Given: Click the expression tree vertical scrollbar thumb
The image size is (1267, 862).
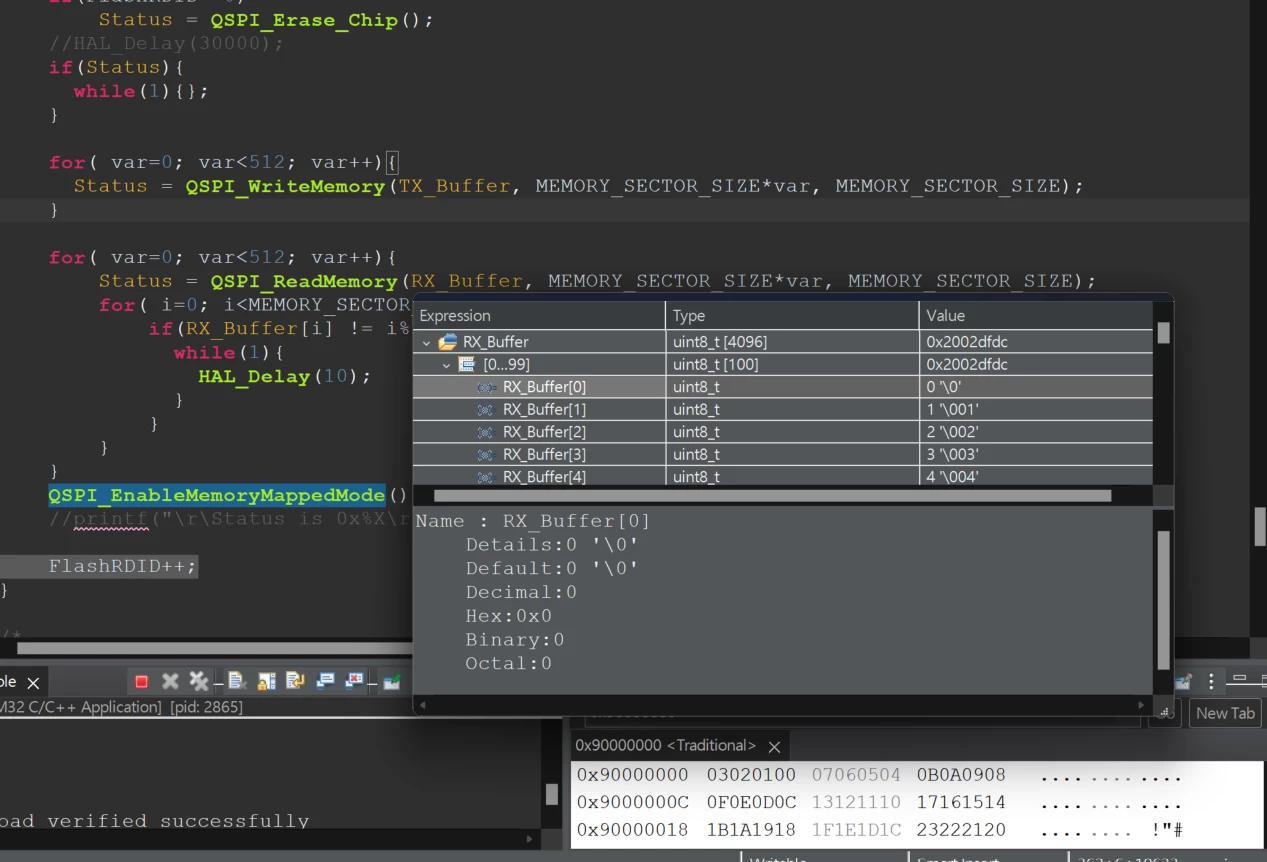Looking at the screenshot, I should [1163, 333].
